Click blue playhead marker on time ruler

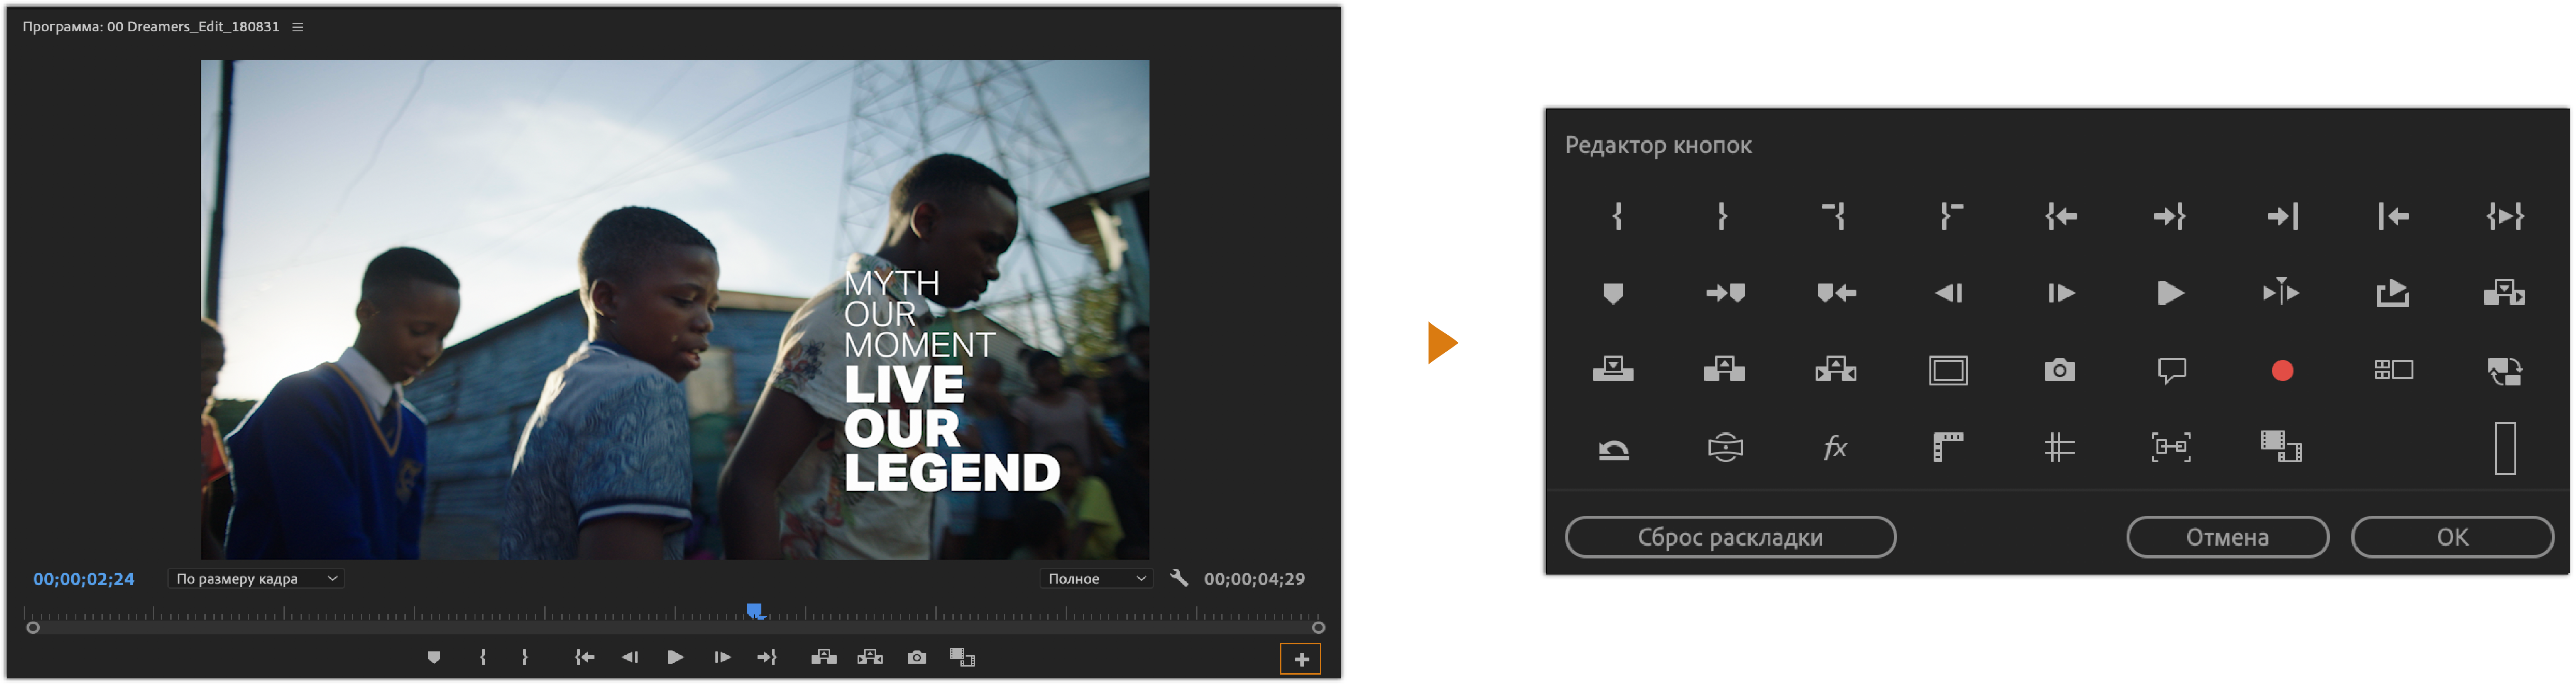(x=755, y=610)
